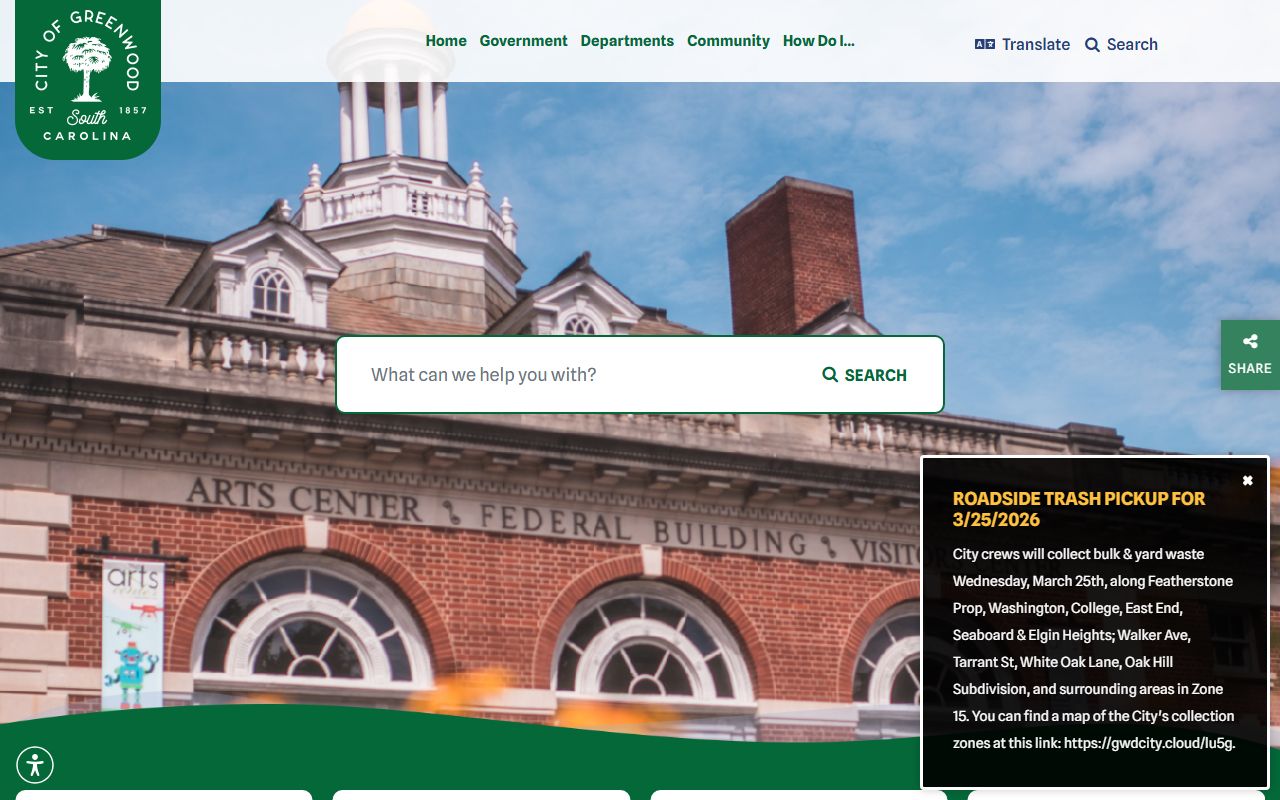The width and height of the screenshot is (1280, 800).
Task: Open the accessibility options icon
Action: pos(35,766)
